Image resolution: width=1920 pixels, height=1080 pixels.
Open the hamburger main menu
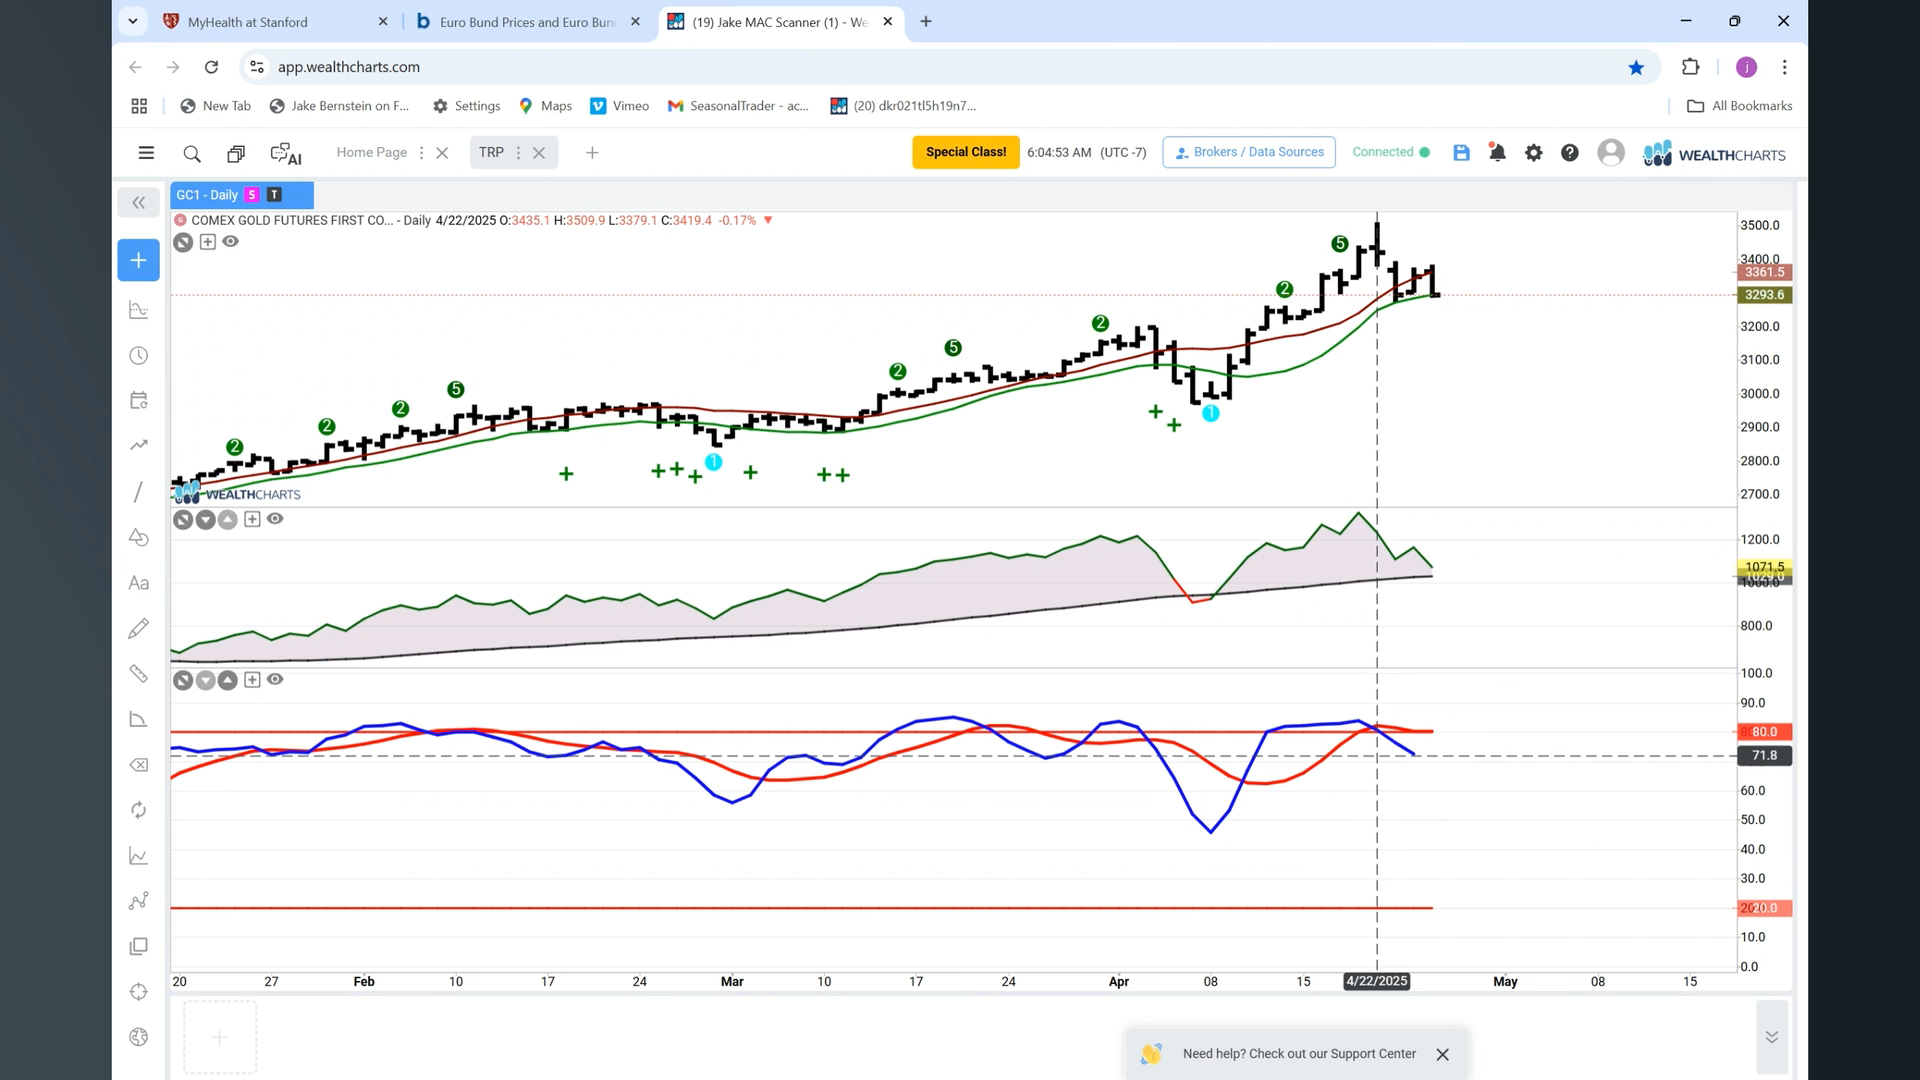(146, 153)
